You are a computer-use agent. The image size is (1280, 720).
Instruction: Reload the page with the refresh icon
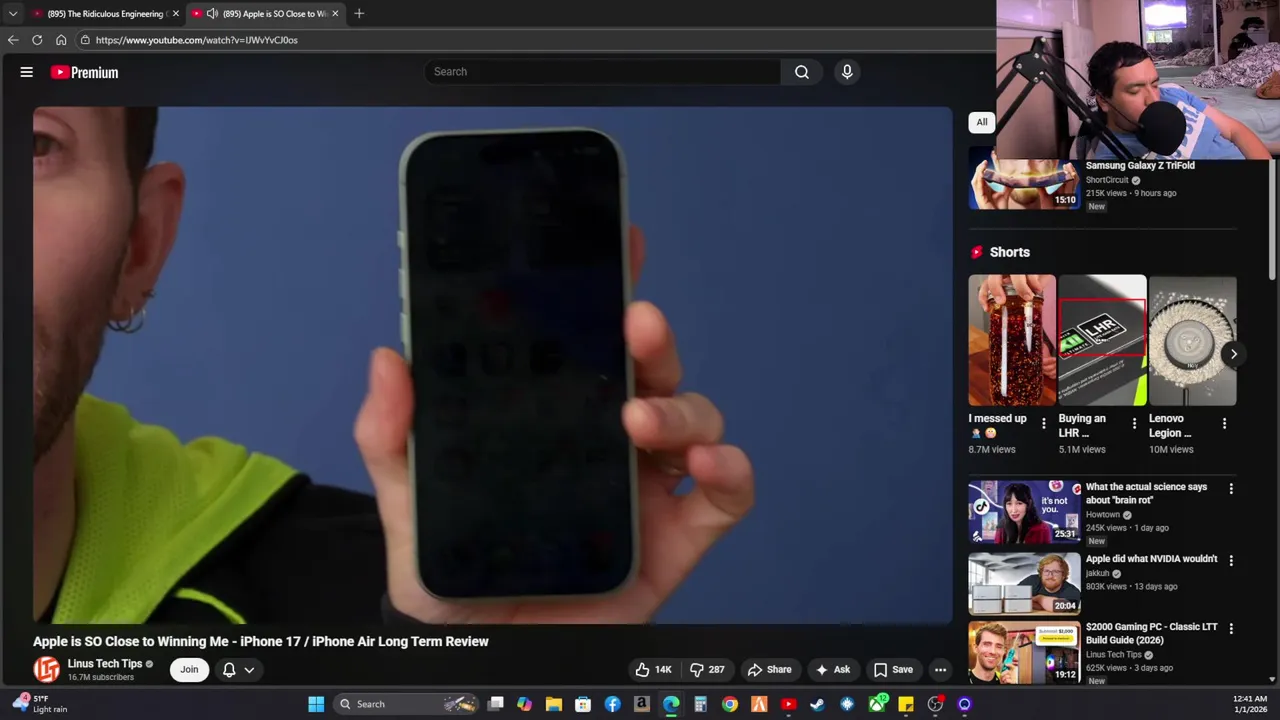[37, 40]
